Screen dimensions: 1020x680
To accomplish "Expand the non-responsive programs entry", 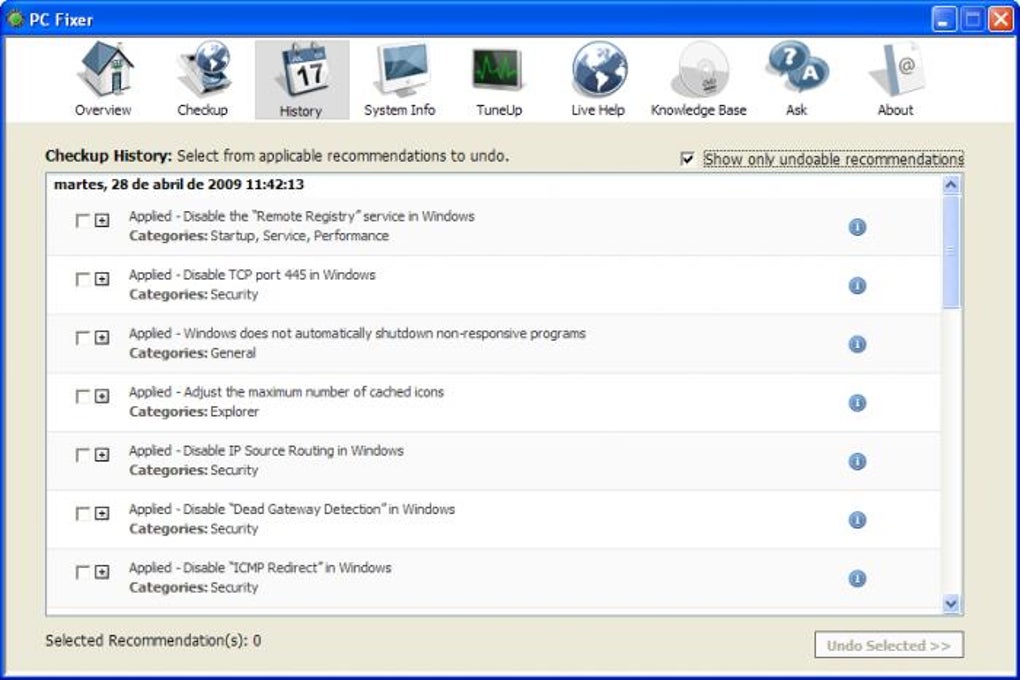I will click(x=102, y=338).
